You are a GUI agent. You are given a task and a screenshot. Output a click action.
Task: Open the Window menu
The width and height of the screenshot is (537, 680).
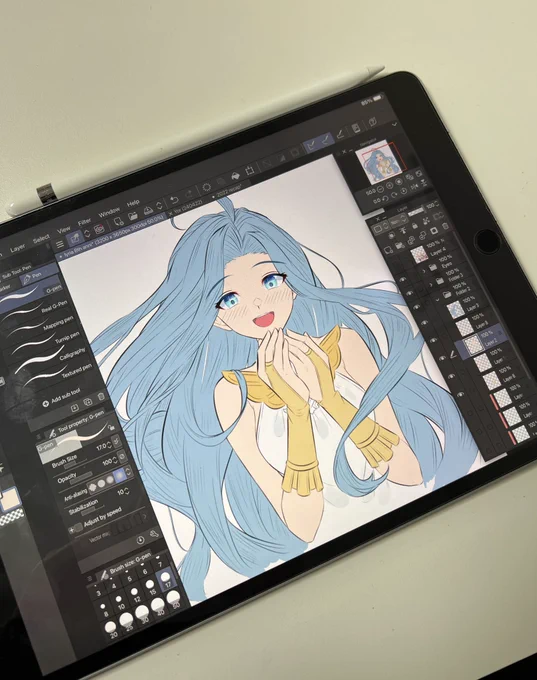tap(109, 212)
